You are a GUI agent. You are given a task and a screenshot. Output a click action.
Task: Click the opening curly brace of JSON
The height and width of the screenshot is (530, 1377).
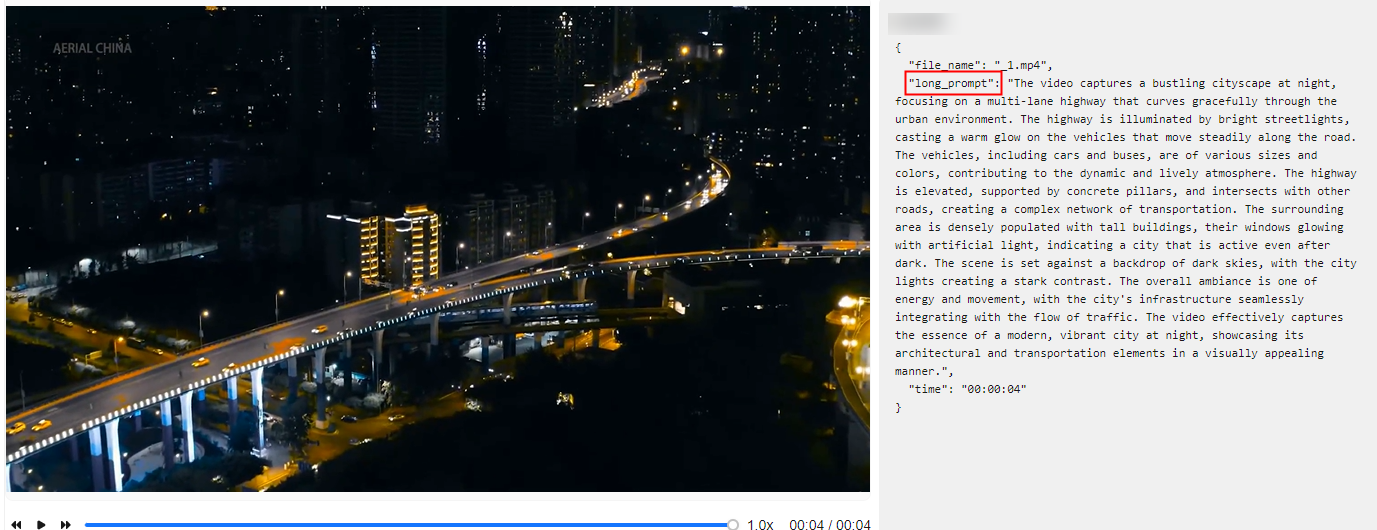click(898, 47)
